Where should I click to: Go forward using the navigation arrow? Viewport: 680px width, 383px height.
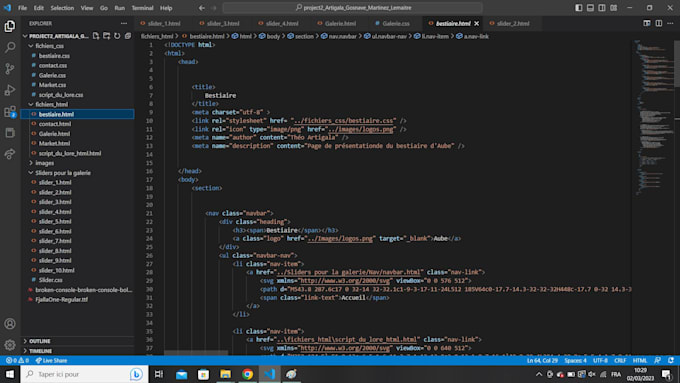tap(213, 8)
